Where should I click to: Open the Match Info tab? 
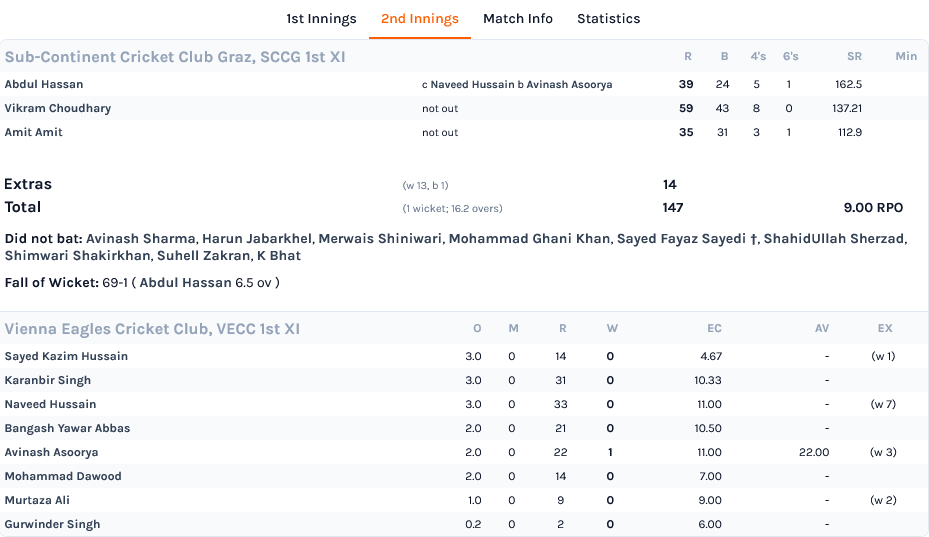coord(518,19)
